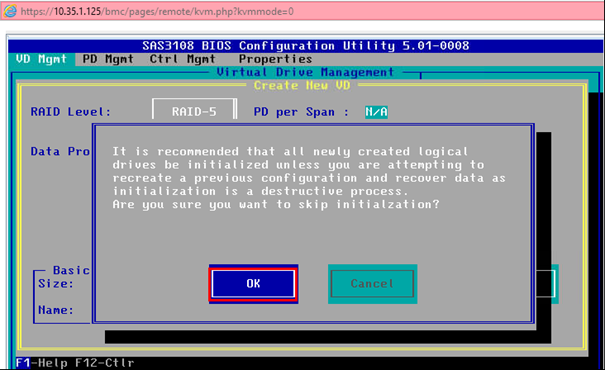
Task: Open the PD Mgmt tab
Action: pyautogui.click(x=108, y=59)
